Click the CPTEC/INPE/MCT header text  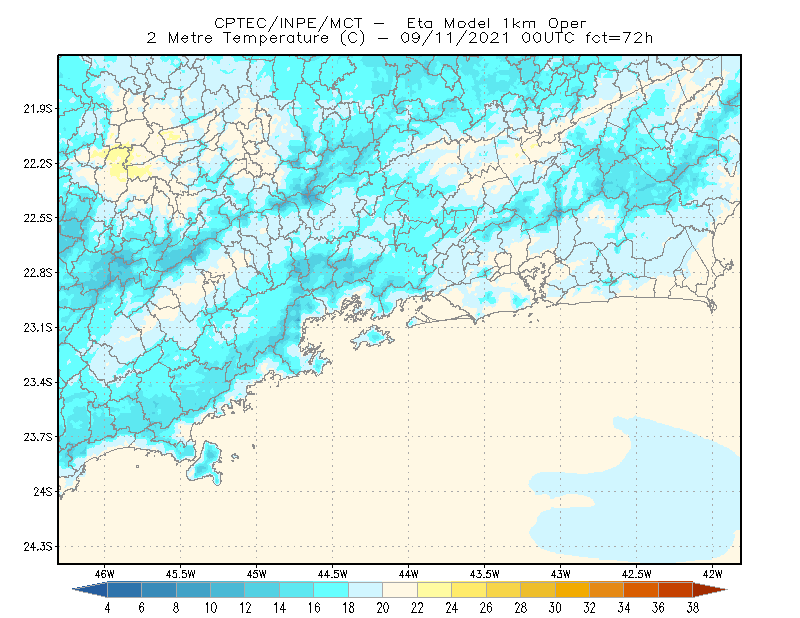tap(288, 23)
